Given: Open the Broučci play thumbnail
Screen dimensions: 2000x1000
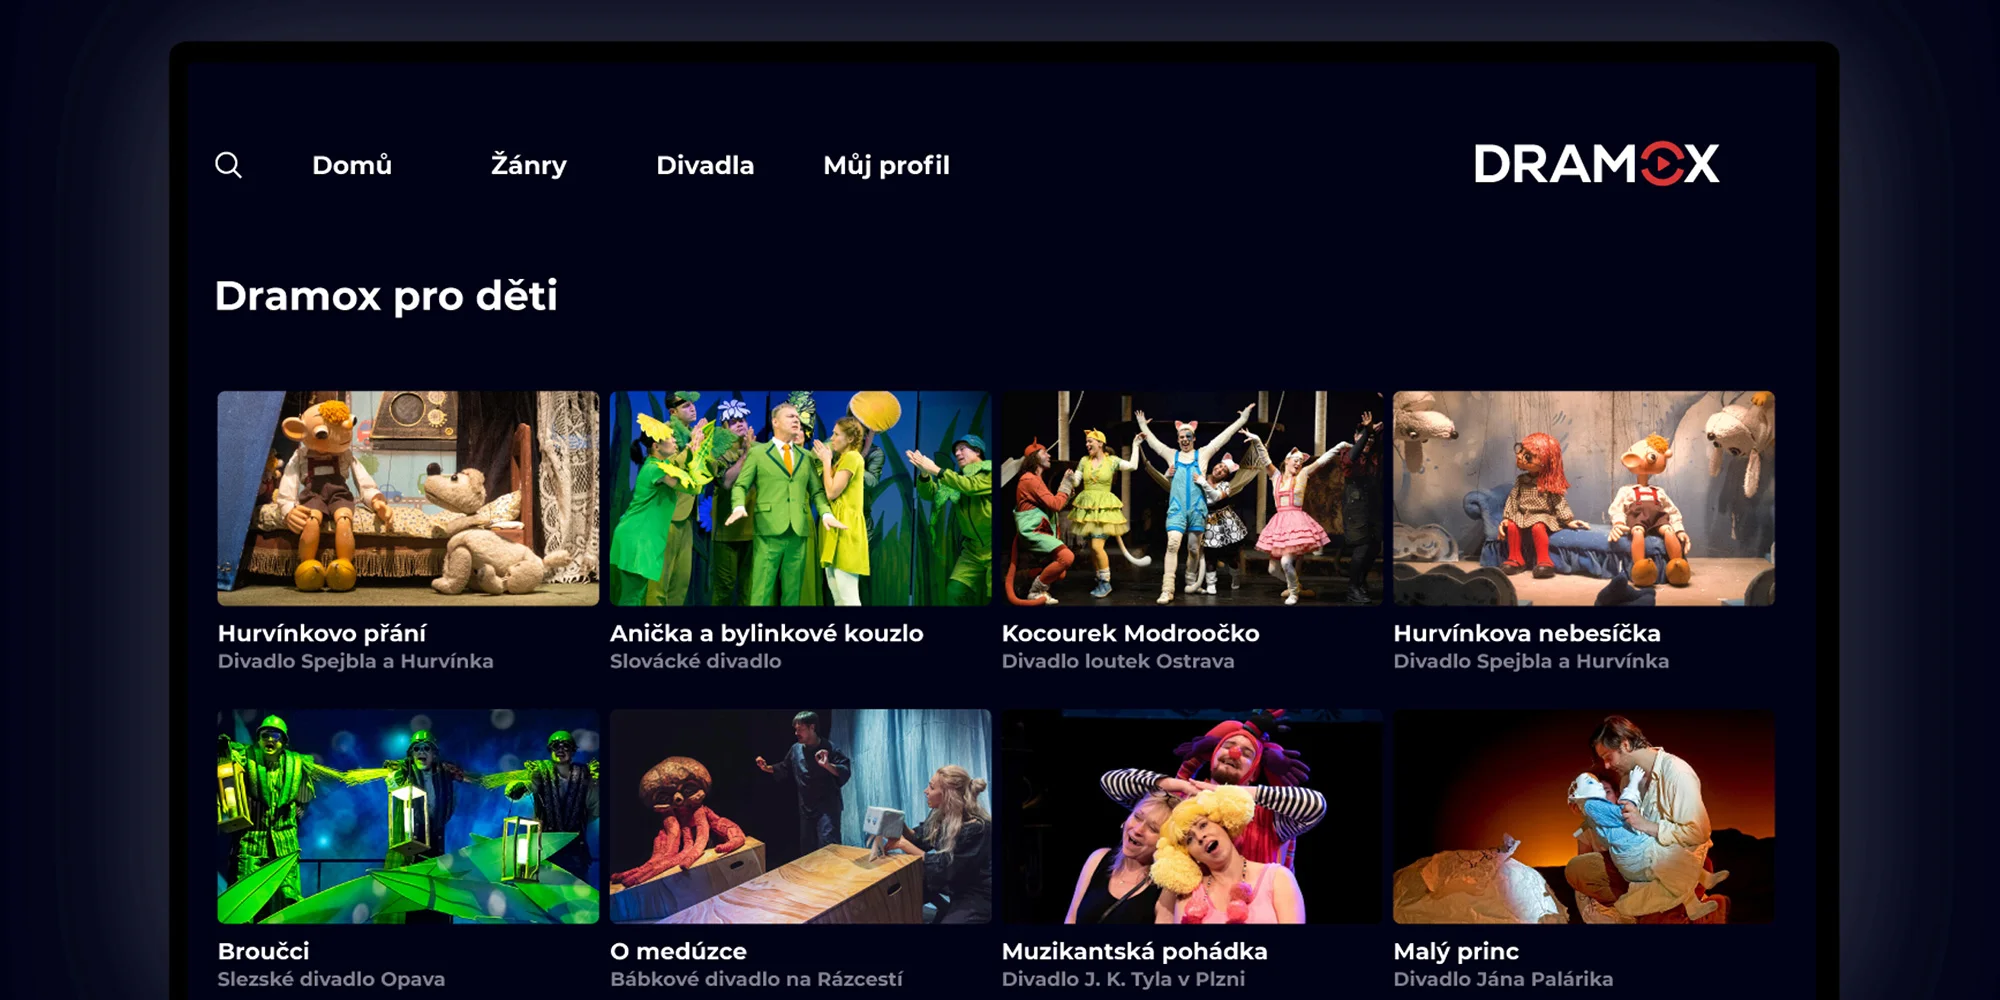Looking at the screenshot, I should pos(408,816).
